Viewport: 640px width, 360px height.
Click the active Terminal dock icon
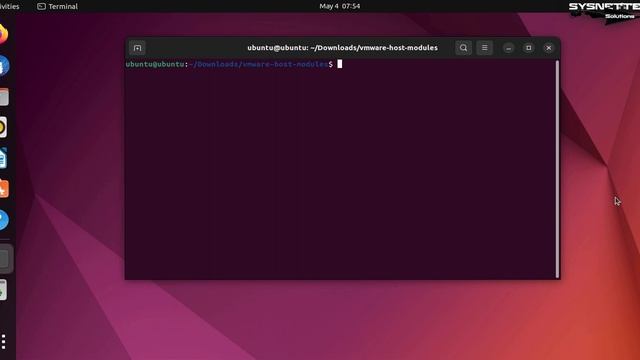[x=5, y=259]
